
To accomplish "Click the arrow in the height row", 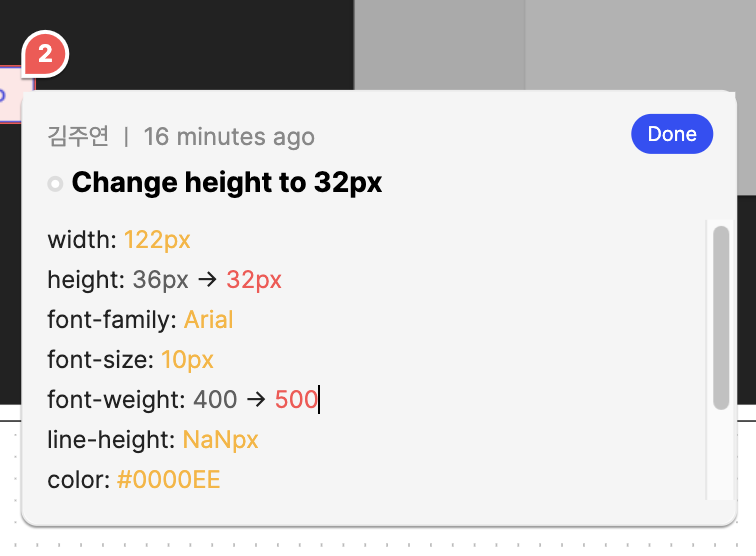I will [207, 280].
